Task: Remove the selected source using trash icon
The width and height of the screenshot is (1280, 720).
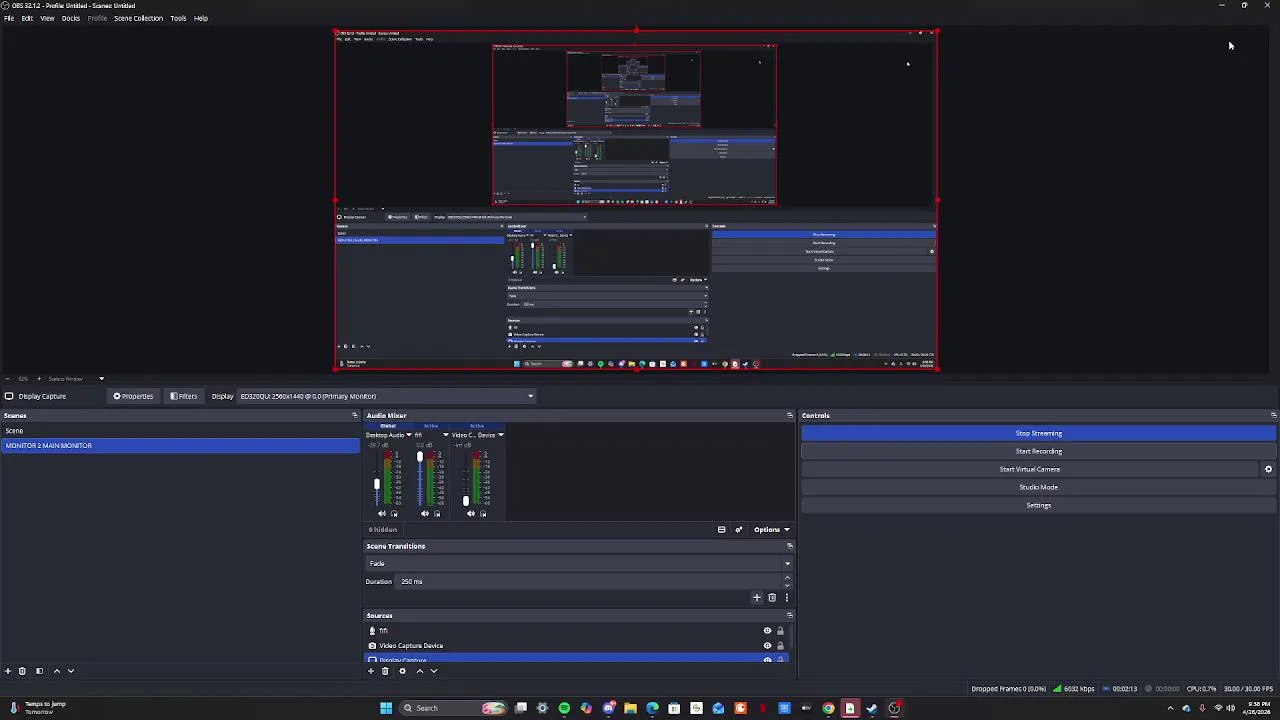Action: [385, 671]
